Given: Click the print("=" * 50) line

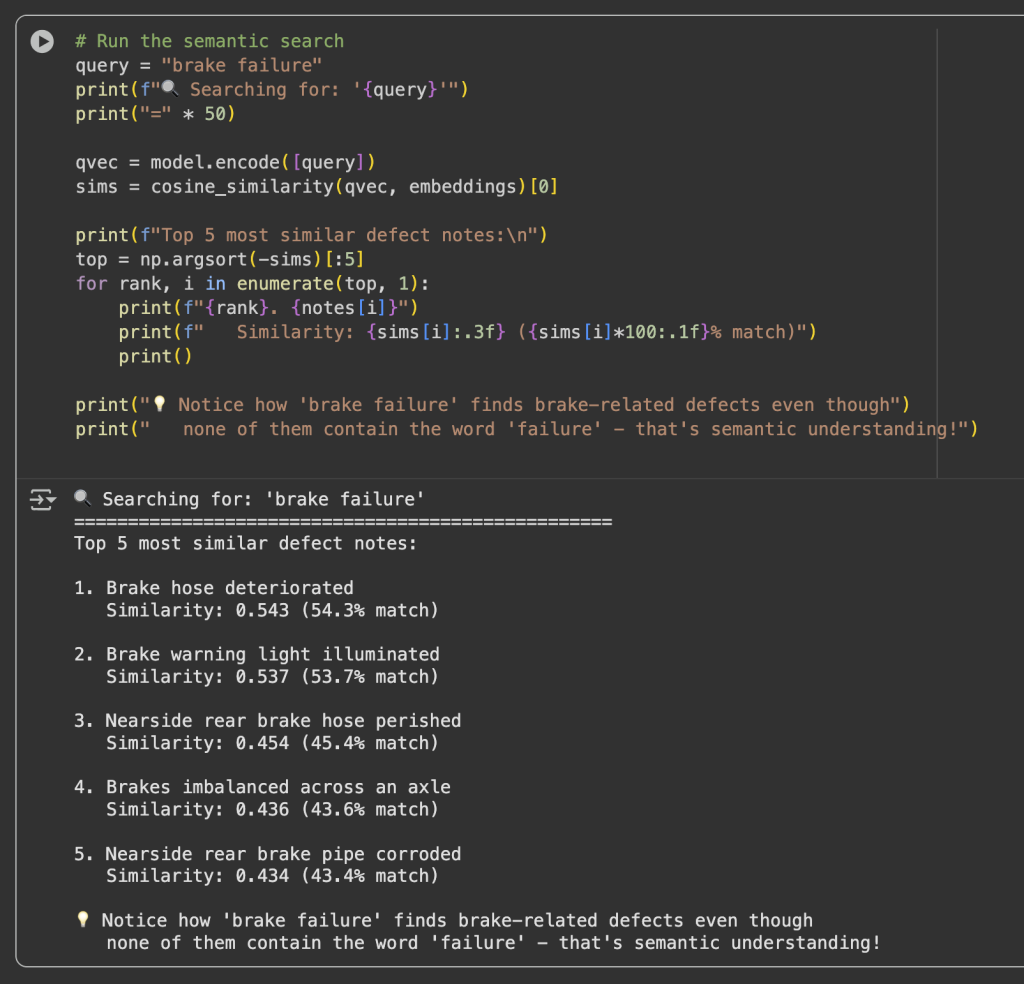Looking at the screenshot, I should (155, 114).
